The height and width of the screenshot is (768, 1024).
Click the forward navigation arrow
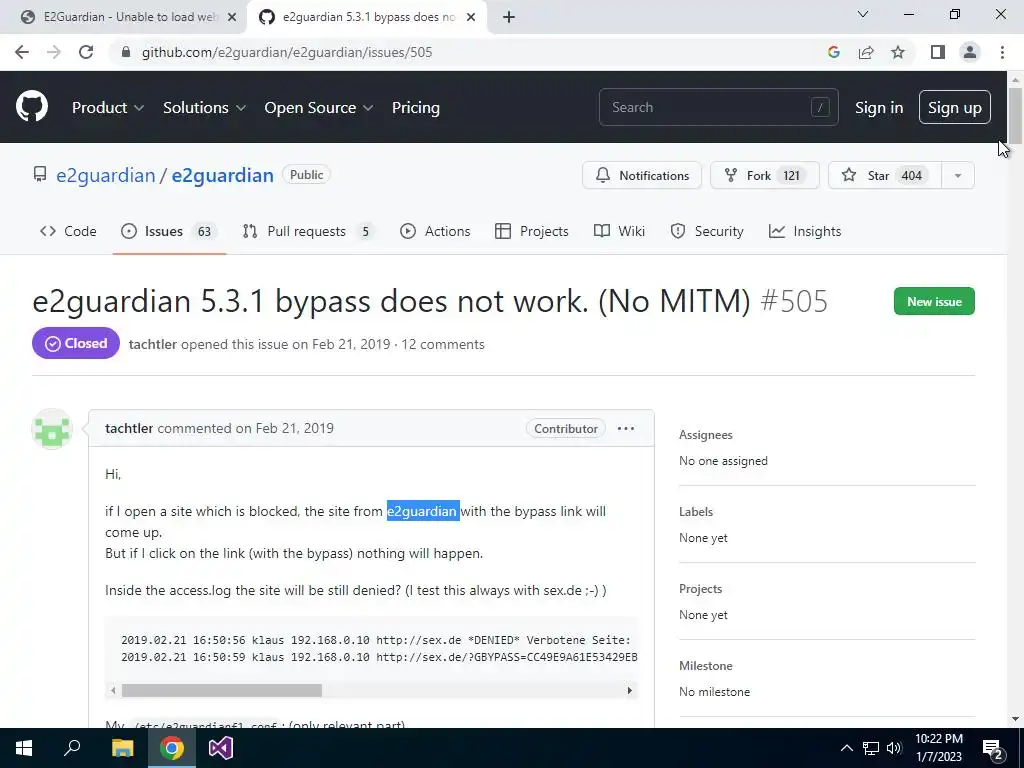pos(54,52)
